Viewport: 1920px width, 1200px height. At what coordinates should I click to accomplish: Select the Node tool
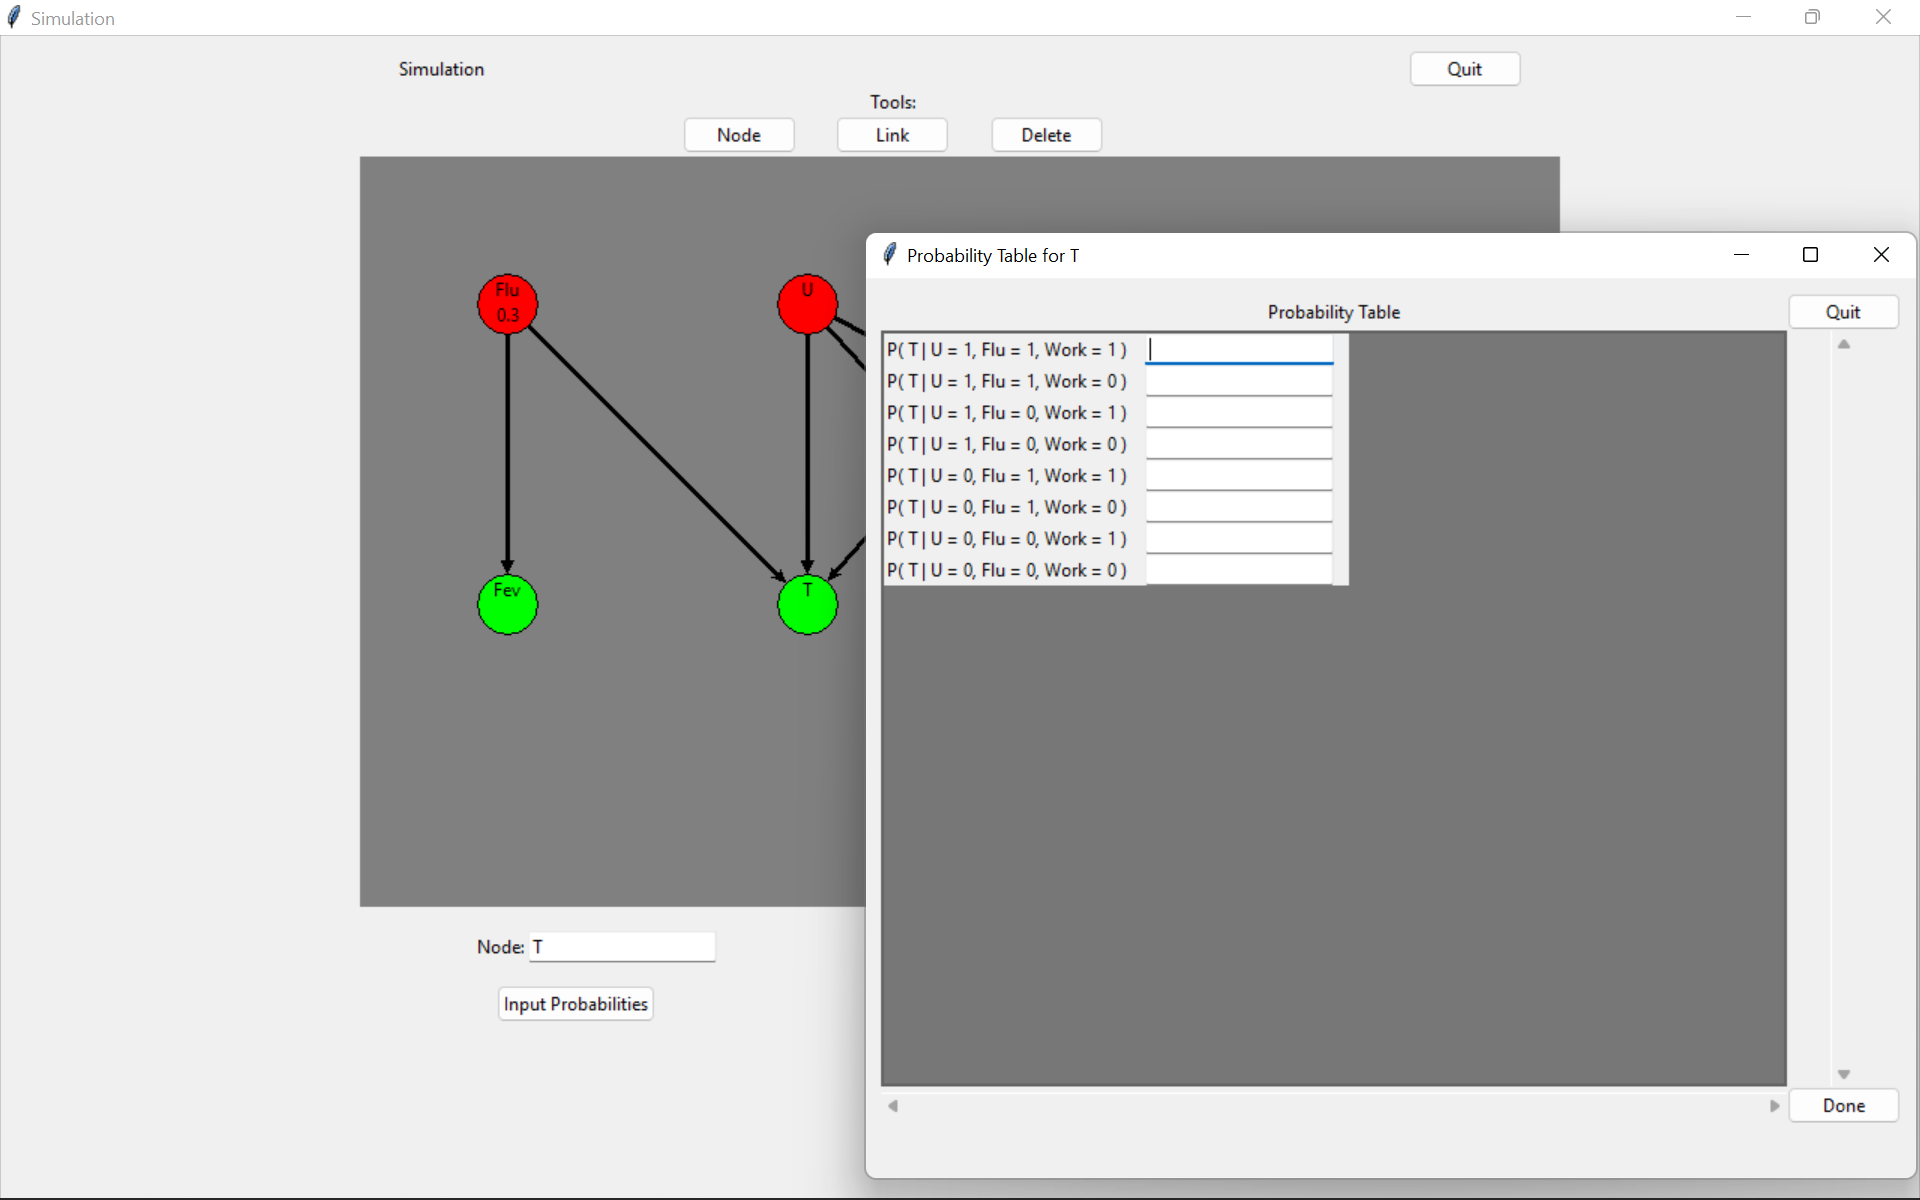point(740,134)
